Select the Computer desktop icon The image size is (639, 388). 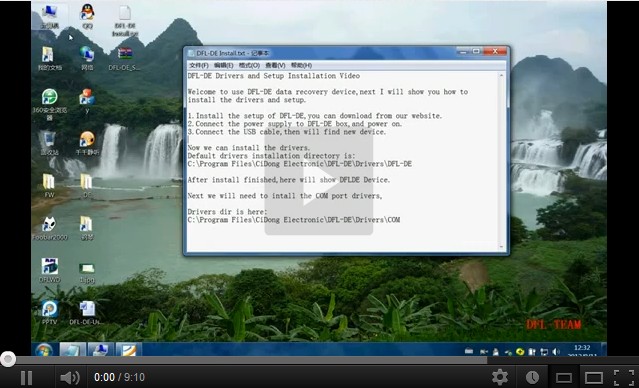click(50, 16)
